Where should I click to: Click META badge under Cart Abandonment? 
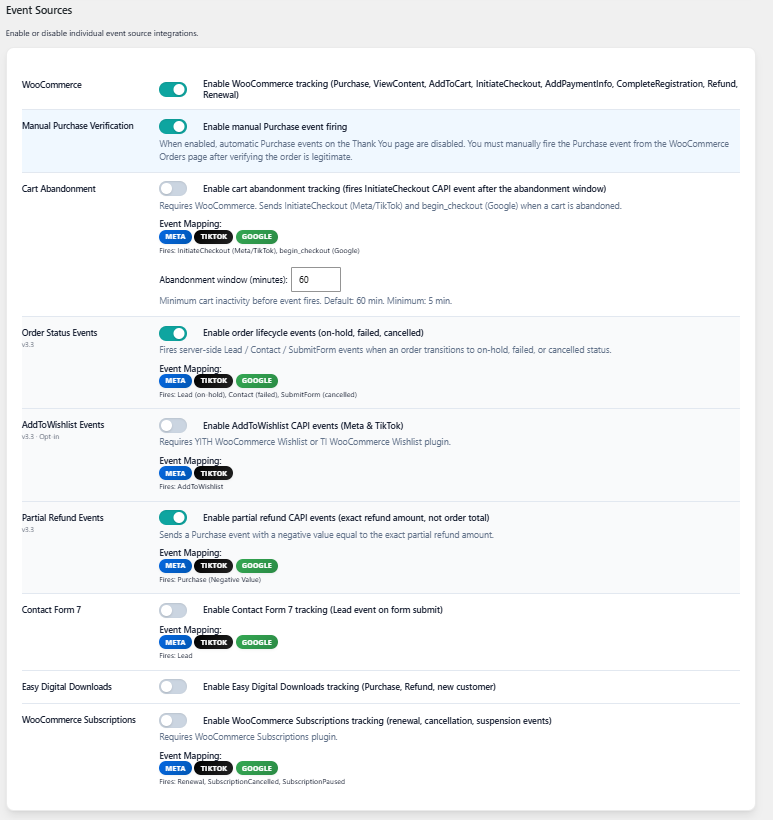coord(175,237)
